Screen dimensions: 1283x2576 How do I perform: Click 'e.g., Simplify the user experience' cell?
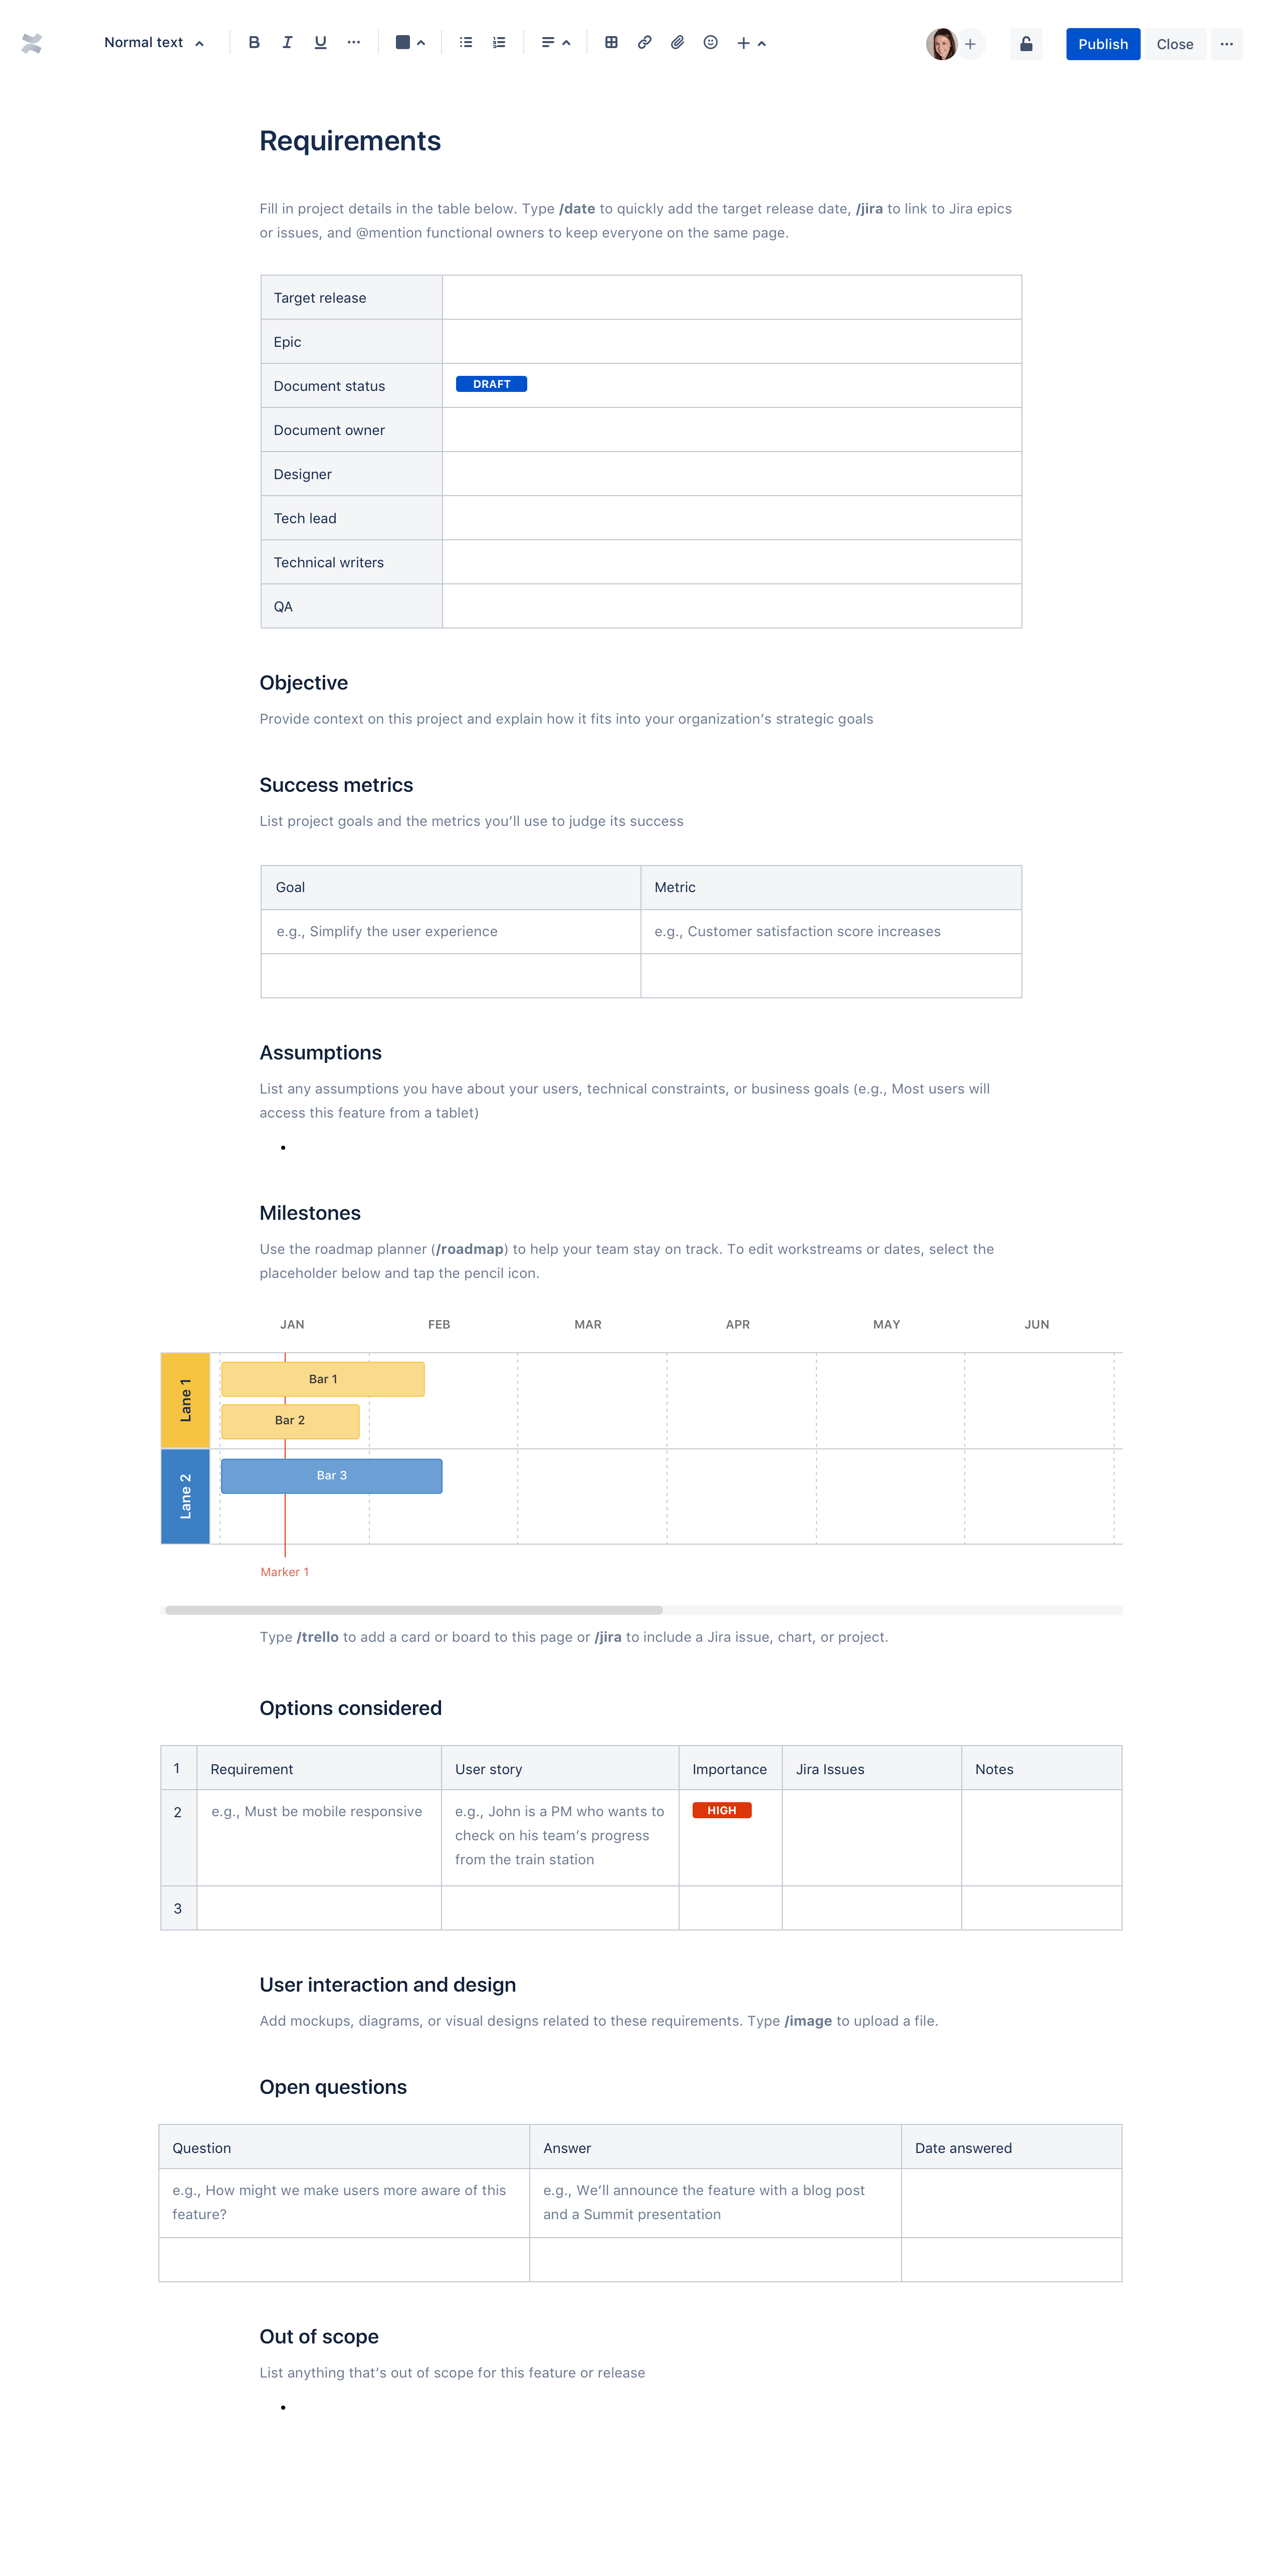point(450,932)
